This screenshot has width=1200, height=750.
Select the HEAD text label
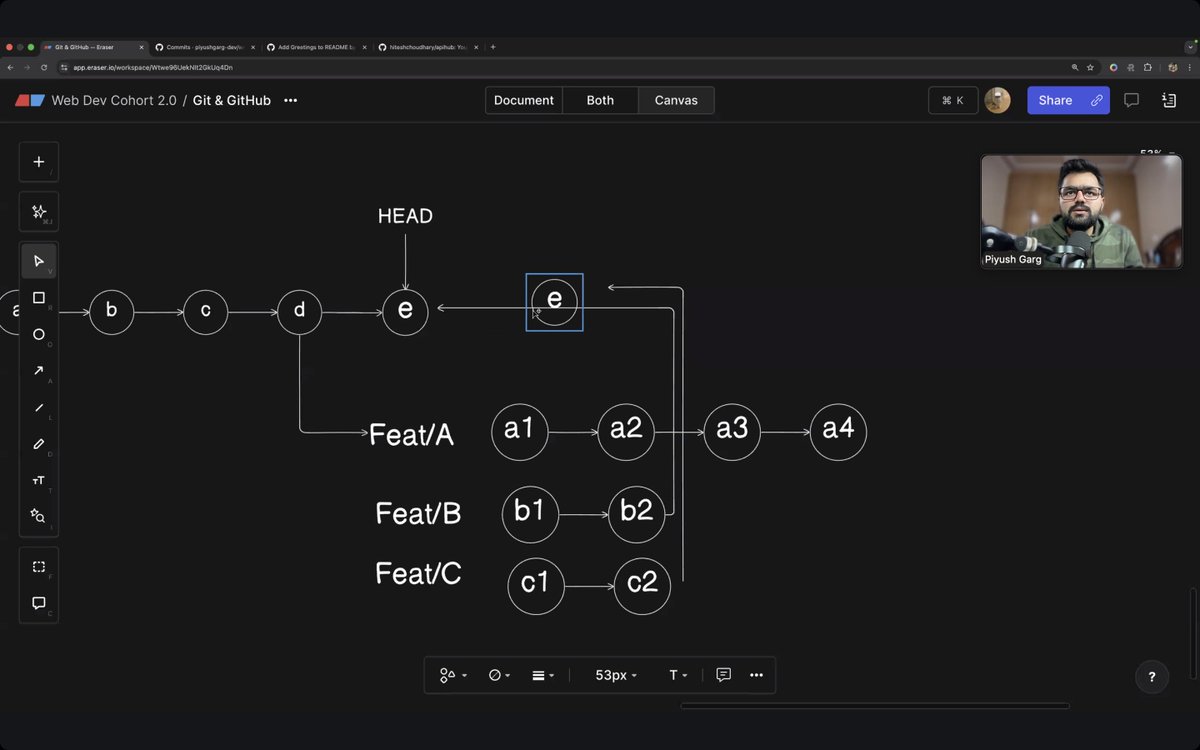(405, 216)
